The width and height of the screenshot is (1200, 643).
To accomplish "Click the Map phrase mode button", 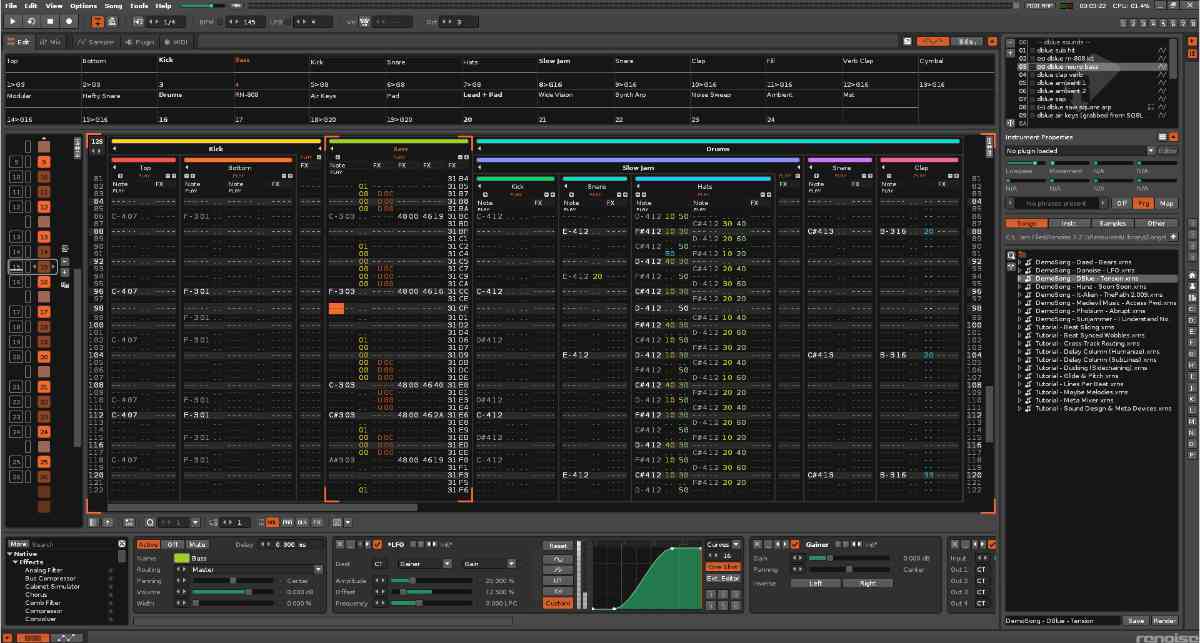I will 1166,202.
